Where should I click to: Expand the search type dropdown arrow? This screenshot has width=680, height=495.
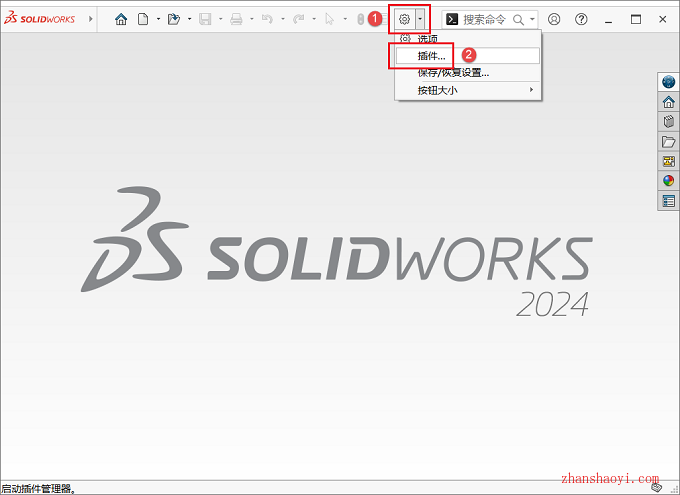point(533,19)
